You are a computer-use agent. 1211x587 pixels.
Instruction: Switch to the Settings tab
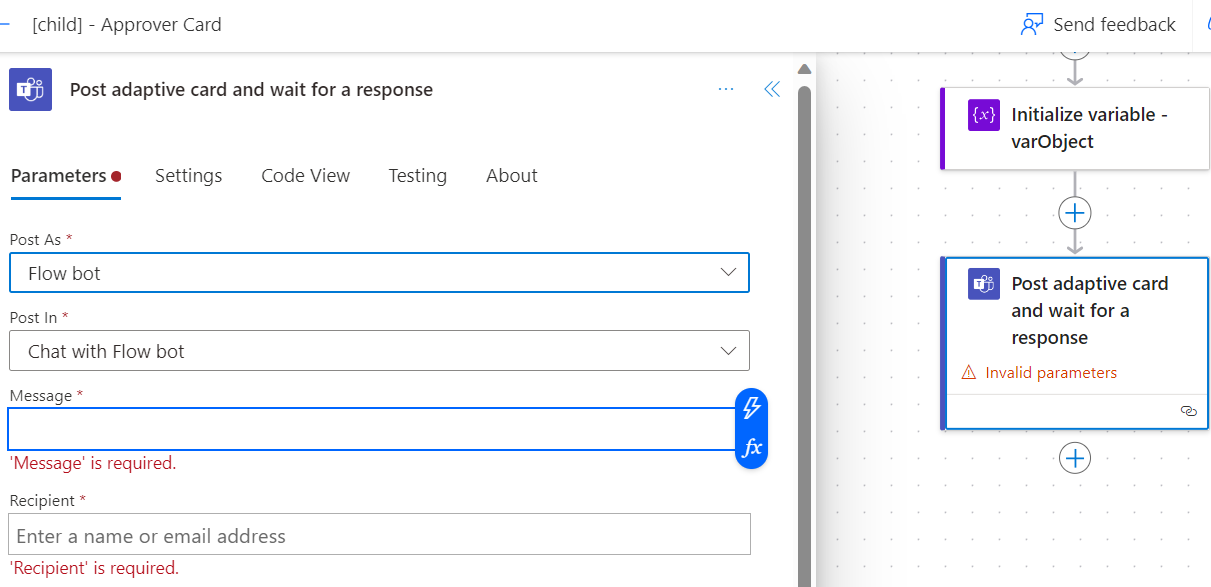188,175
